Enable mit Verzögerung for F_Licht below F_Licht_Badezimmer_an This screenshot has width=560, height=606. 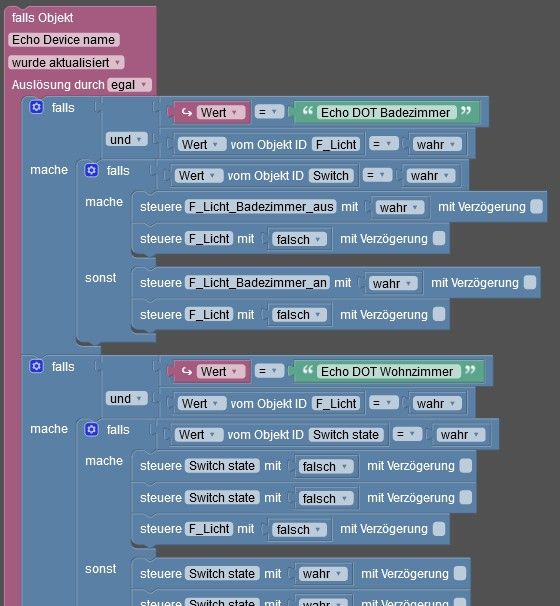coord(439,314)
